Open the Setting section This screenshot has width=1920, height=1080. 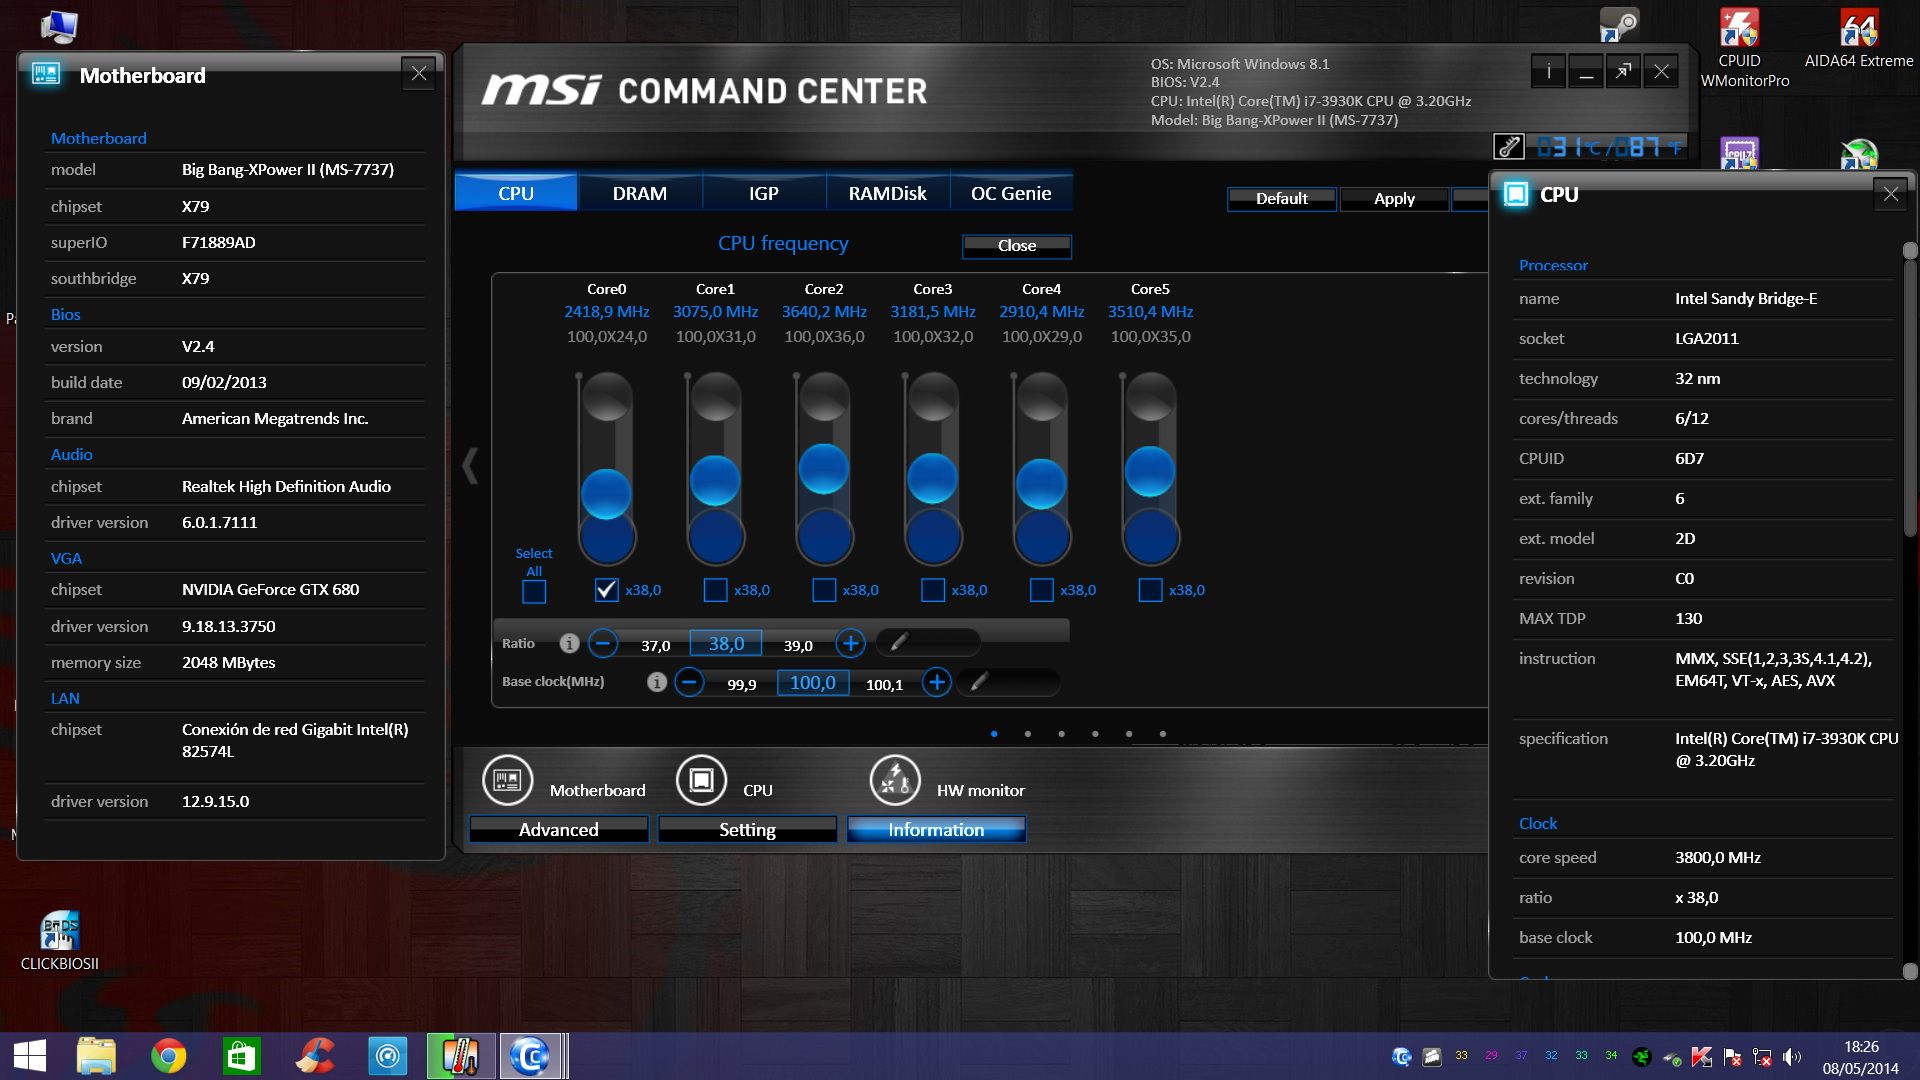tap(747, 829)
